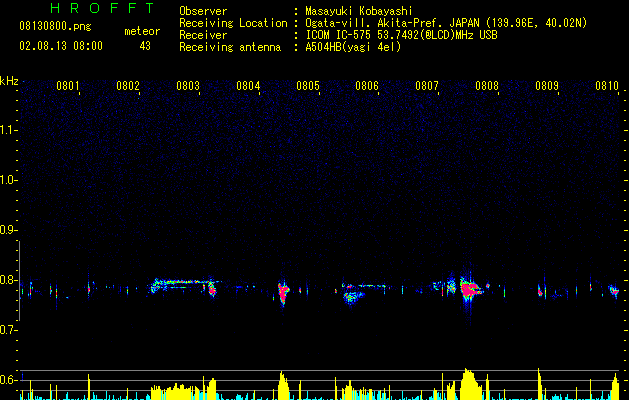The width and height of the screenshot is (629, 400).
Task: Click the yellow power peak before 0805
Action: click(283, 386)
